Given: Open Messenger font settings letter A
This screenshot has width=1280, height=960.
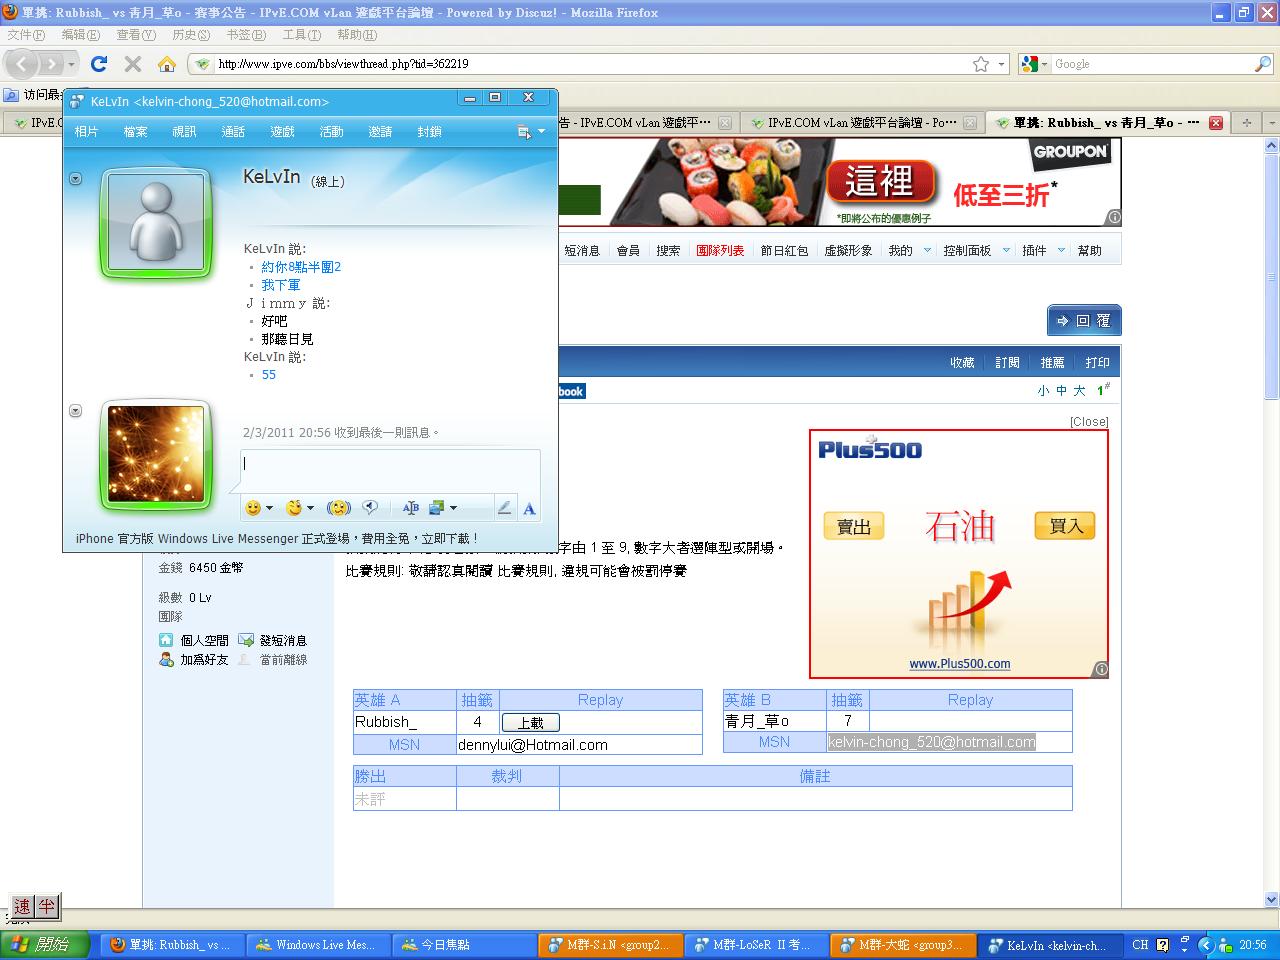Looking at the screenshot, I should click(x=529, y=508).
